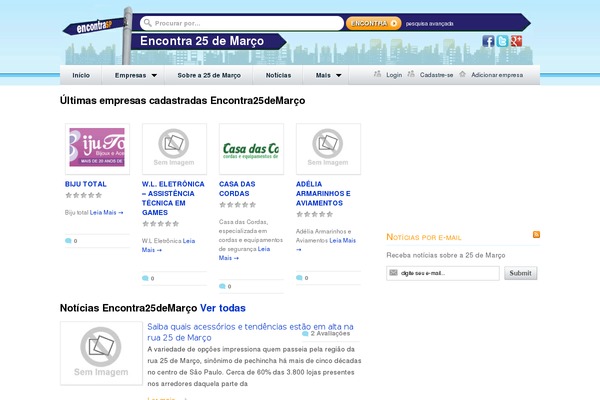Rate Adélia Armarinhos using its stars
The image size is (600, 400).
[x=315, y=214]
